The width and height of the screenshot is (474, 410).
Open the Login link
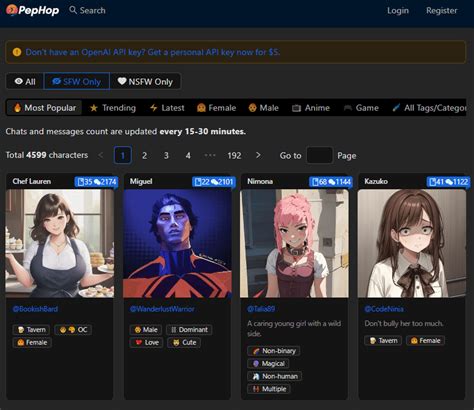[398, 11]
